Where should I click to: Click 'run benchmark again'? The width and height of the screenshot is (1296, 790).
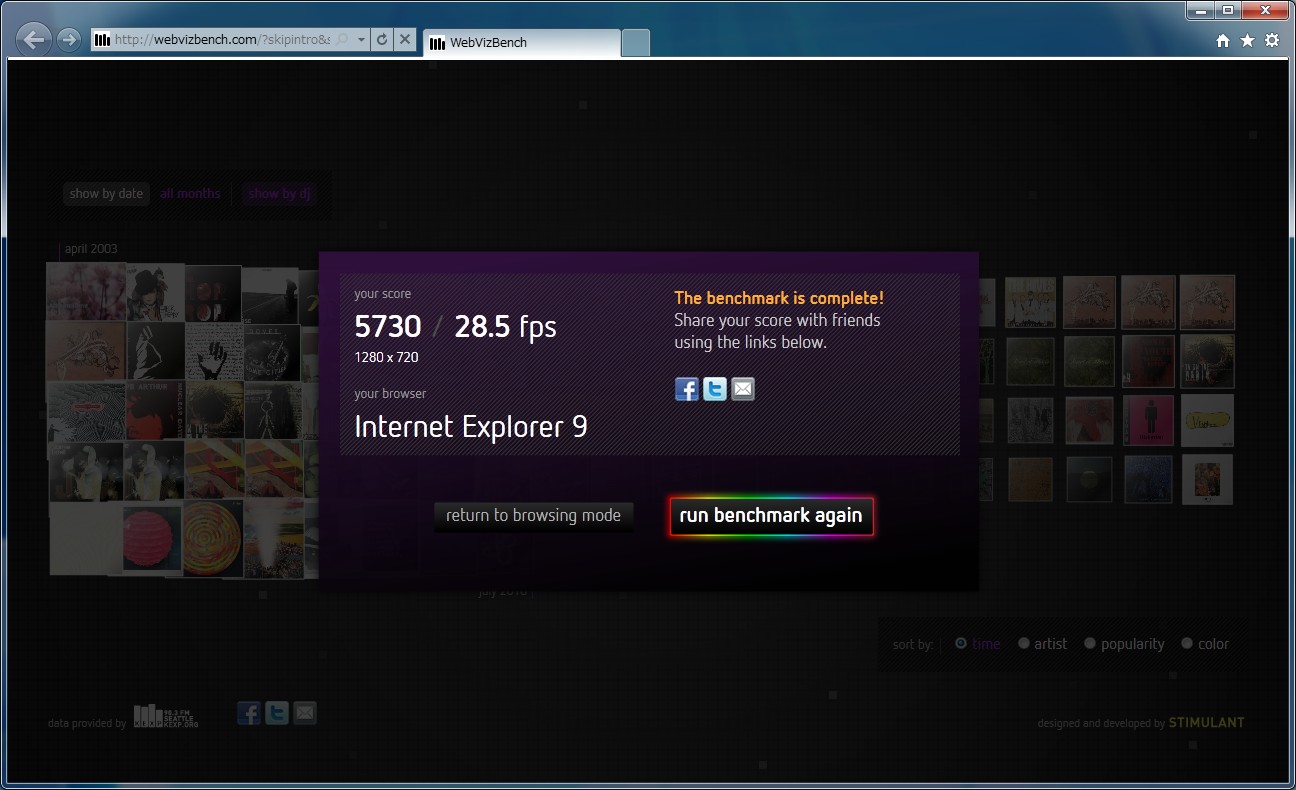click(x=771, y=516)
